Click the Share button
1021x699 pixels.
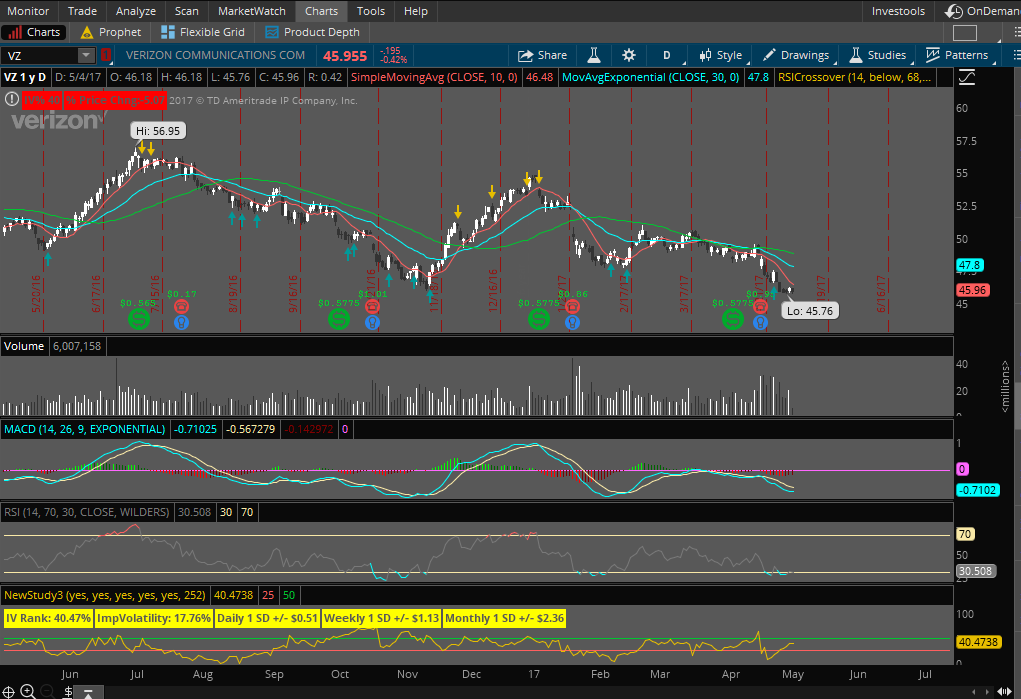[x=541, y=55]
